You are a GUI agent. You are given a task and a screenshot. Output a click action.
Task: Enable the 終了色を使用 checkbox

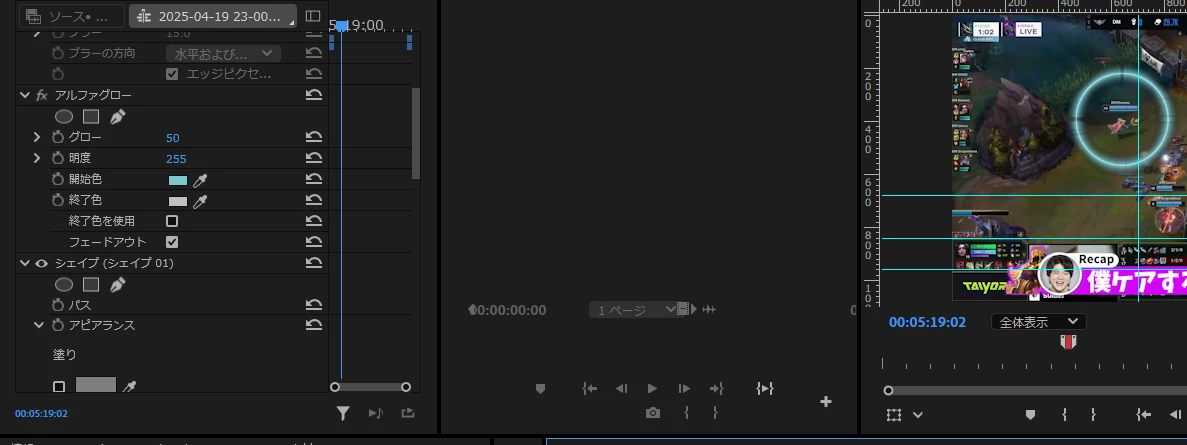[x=172, y=221]
